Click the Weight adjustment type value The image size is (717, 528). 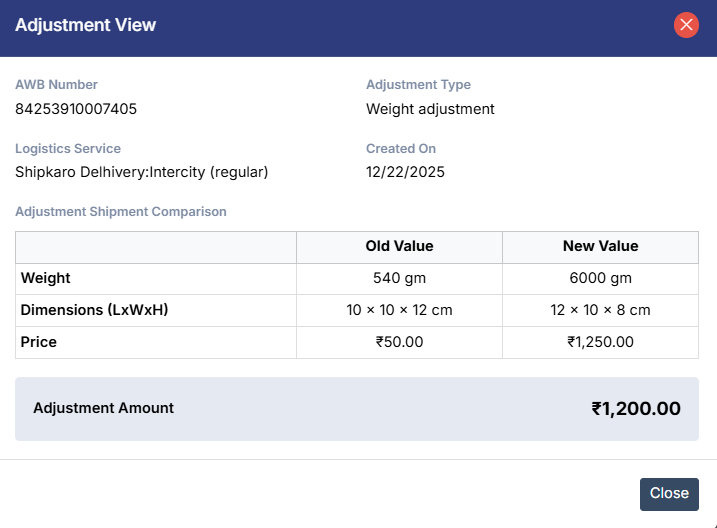coord(430,109)
